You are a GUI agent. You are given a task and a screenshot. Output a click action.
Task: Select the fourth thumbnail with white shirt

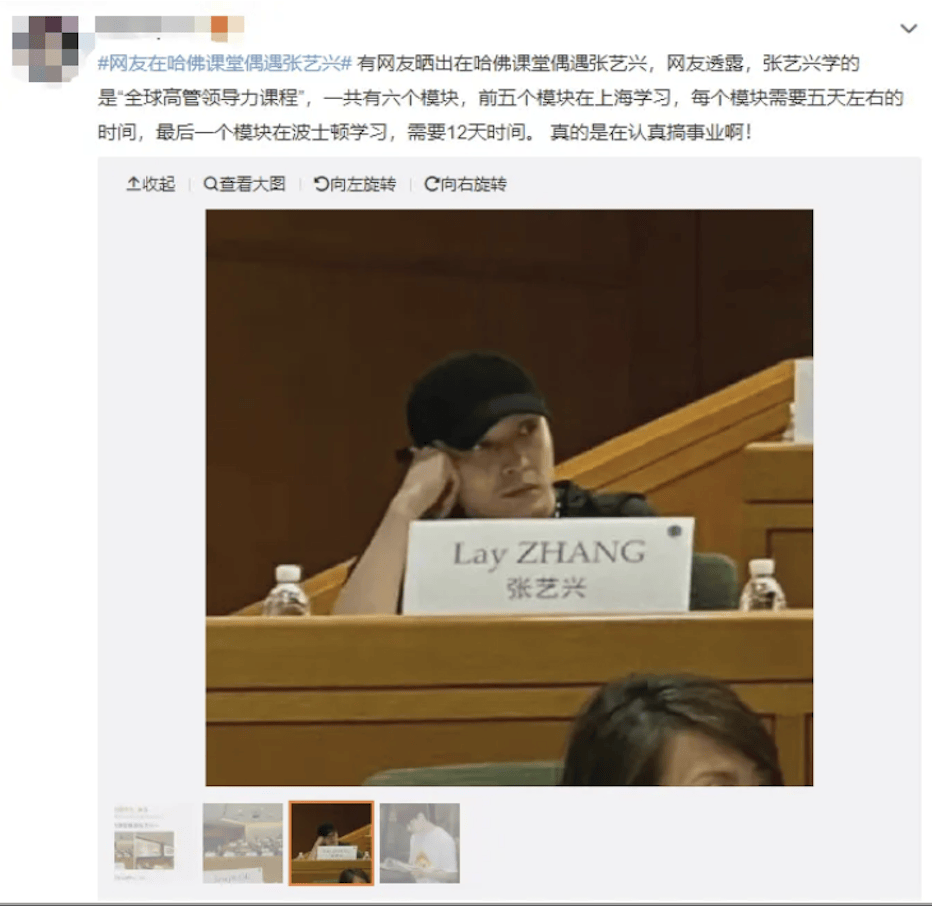coord(420,844)
